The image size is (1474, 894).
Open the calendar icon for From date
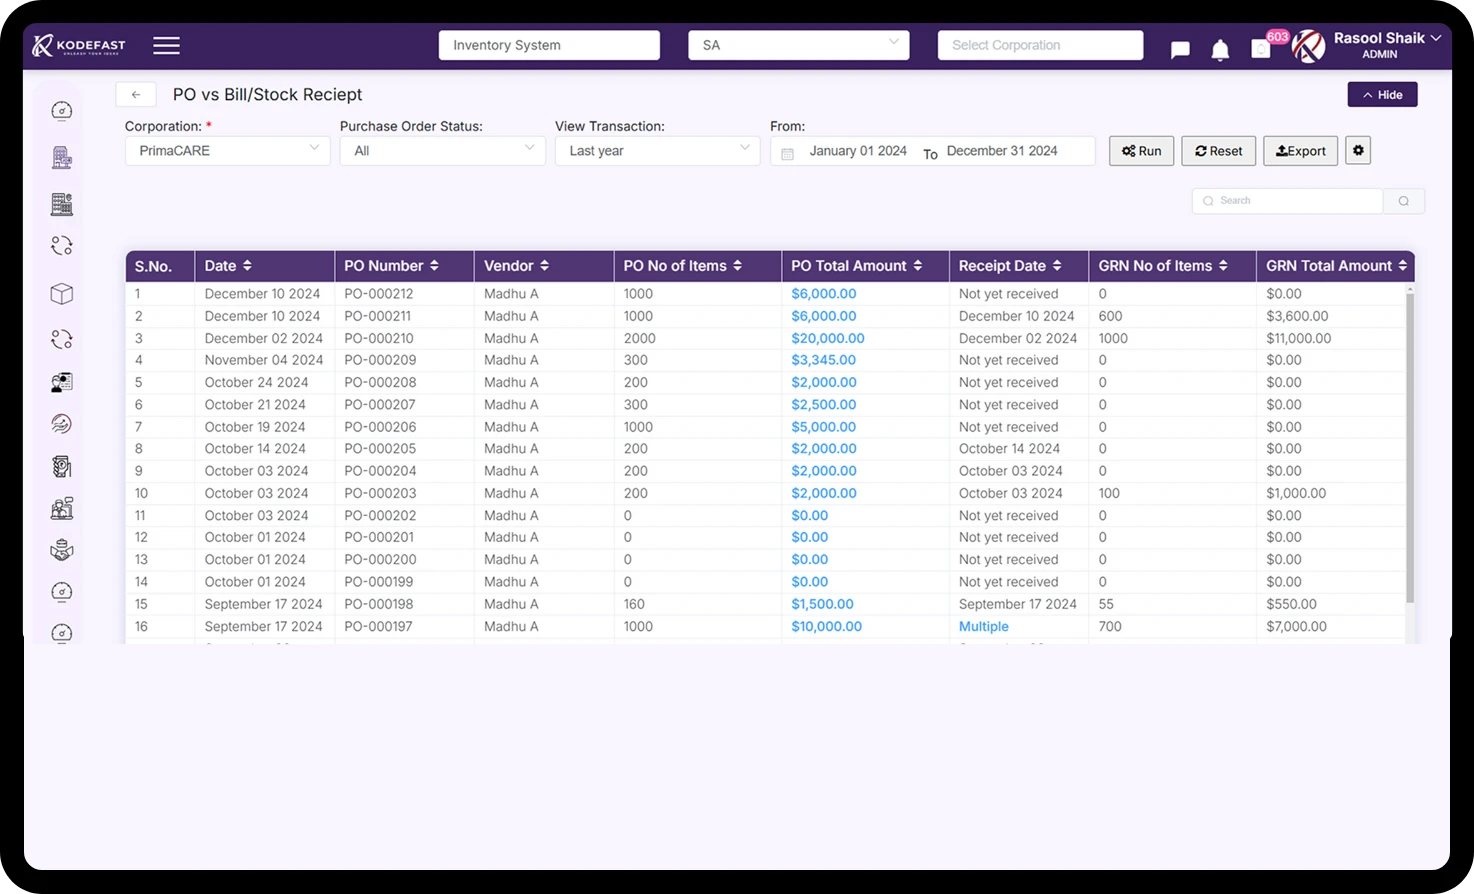pos(788,153)
